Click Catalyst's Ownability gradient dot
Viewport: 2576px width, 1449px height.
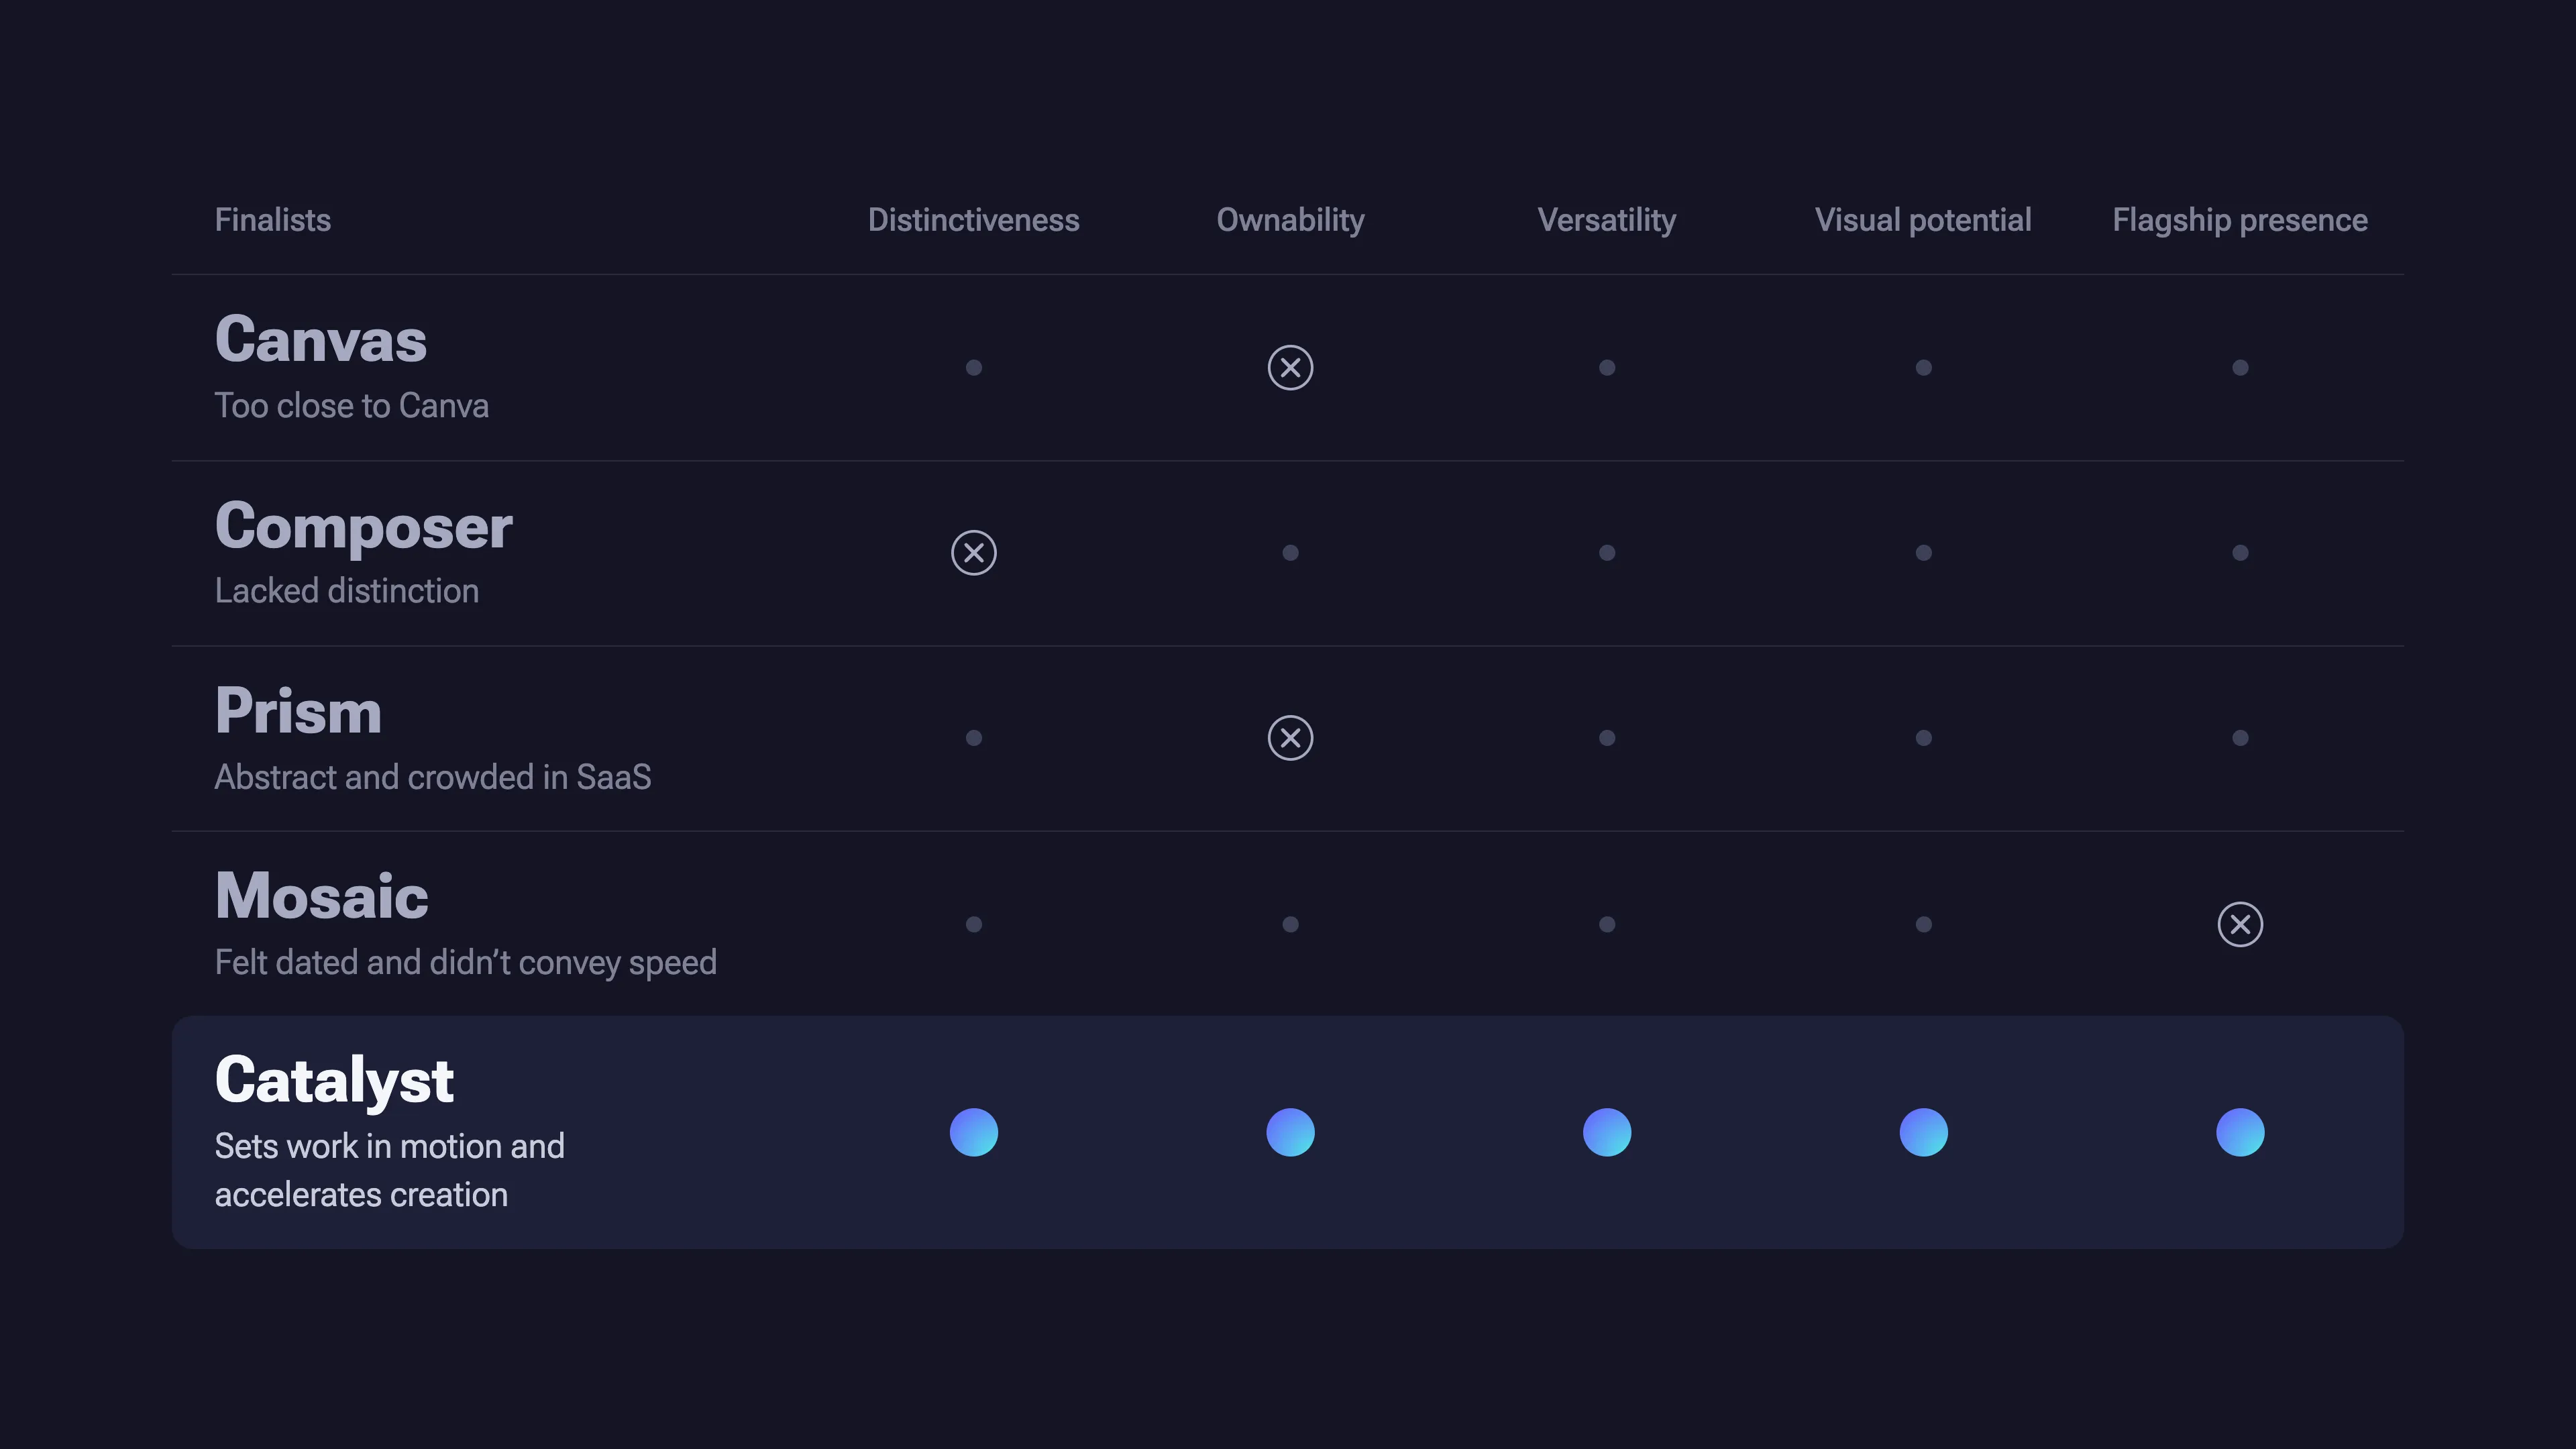(x=1290, y=1132)
